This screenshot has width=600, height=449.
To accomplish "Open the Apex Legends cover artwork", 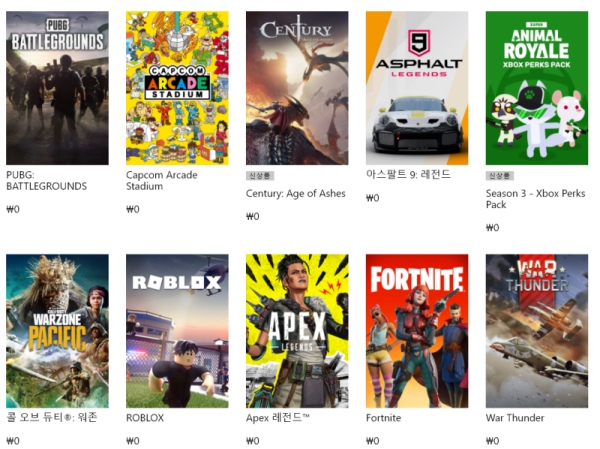I will coord(297,331).
